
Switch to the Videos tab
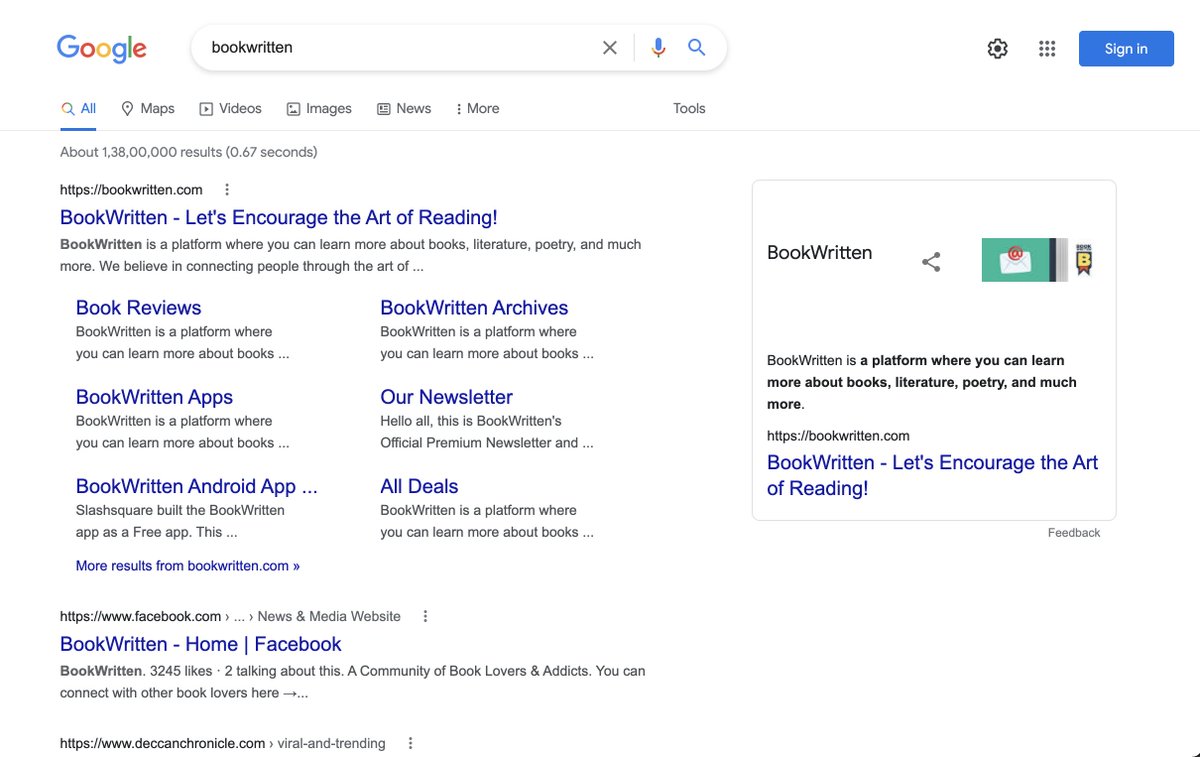coord(230,108)
